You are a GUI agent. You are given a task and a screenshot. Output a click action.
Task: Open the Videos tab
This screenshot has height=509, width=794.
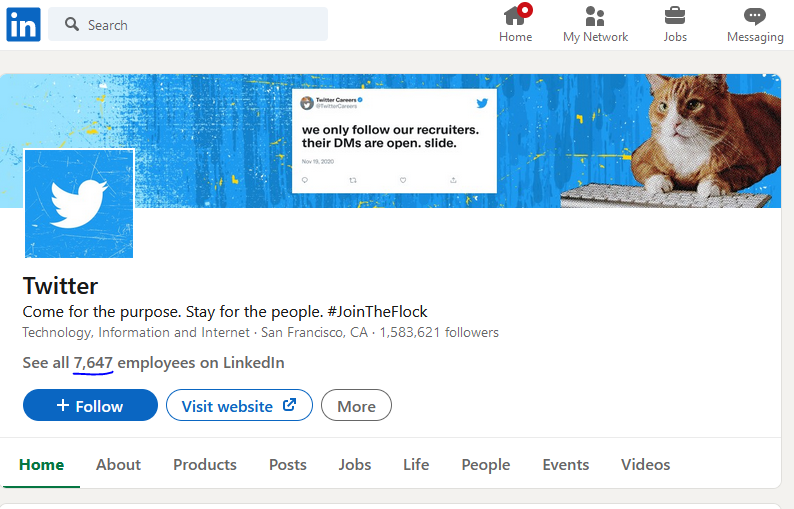[x=646, y=464]
